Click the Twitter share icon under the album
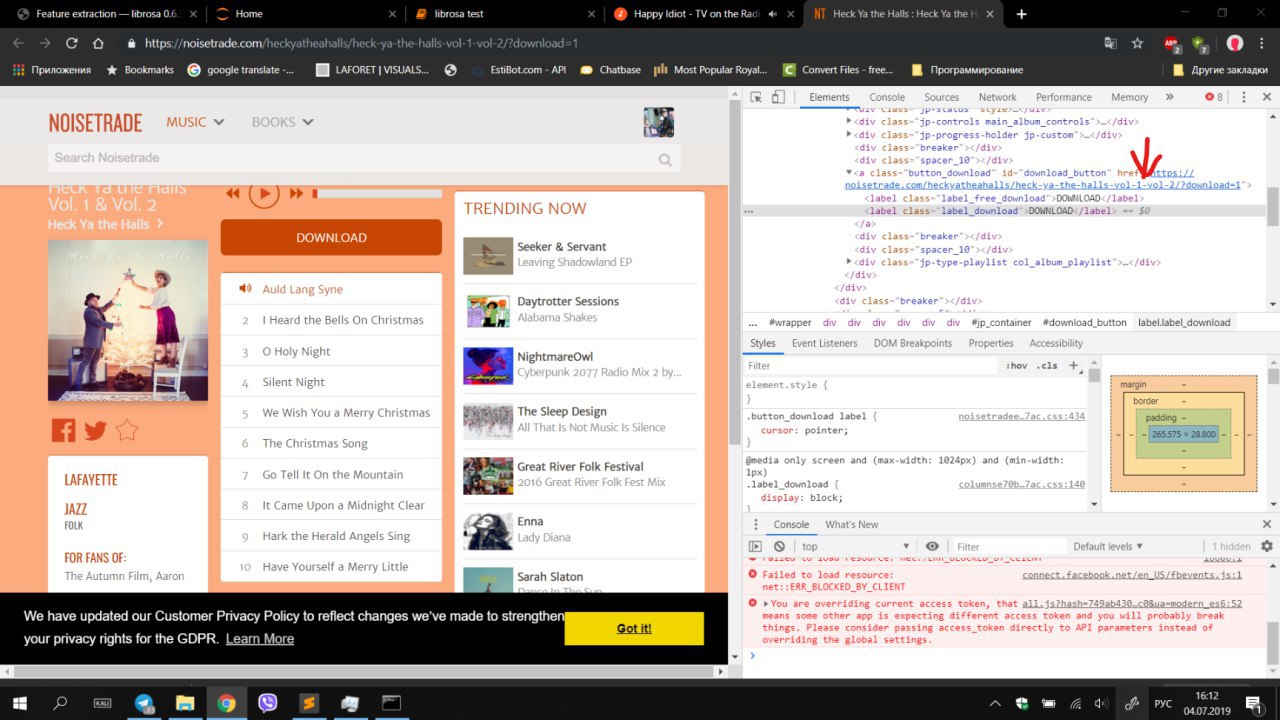1280x720 pixels. tap(95, 431)
